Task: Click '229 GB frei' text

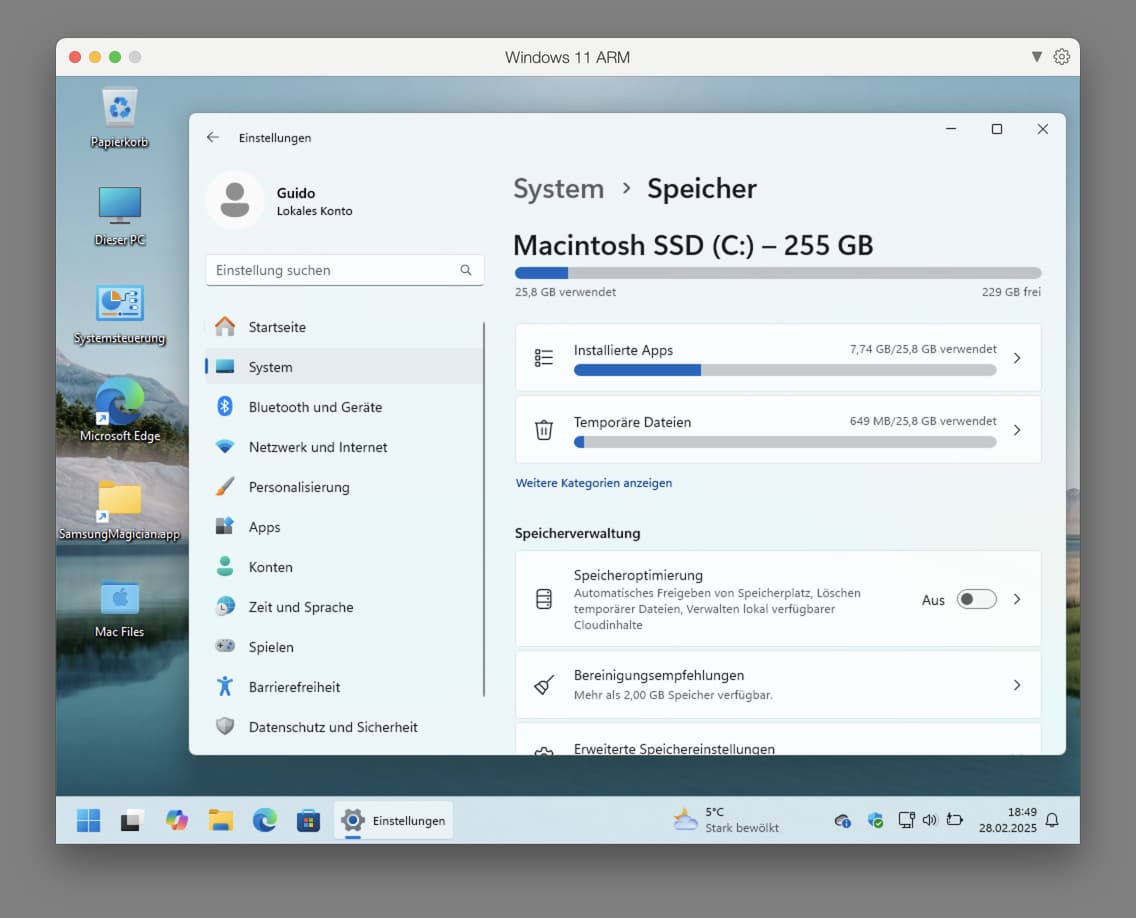Action: tap(1011, 292)
